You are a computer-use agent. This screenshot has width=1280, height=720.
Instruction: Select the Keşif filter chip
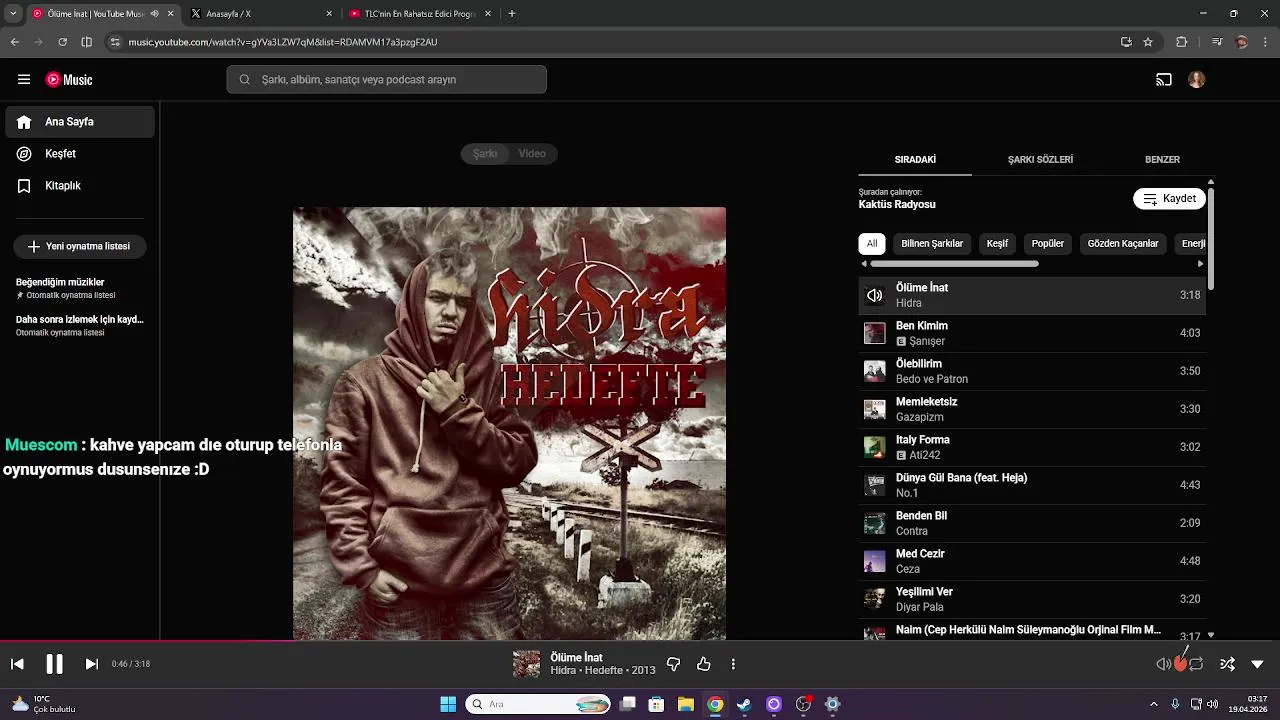point(997,244)
